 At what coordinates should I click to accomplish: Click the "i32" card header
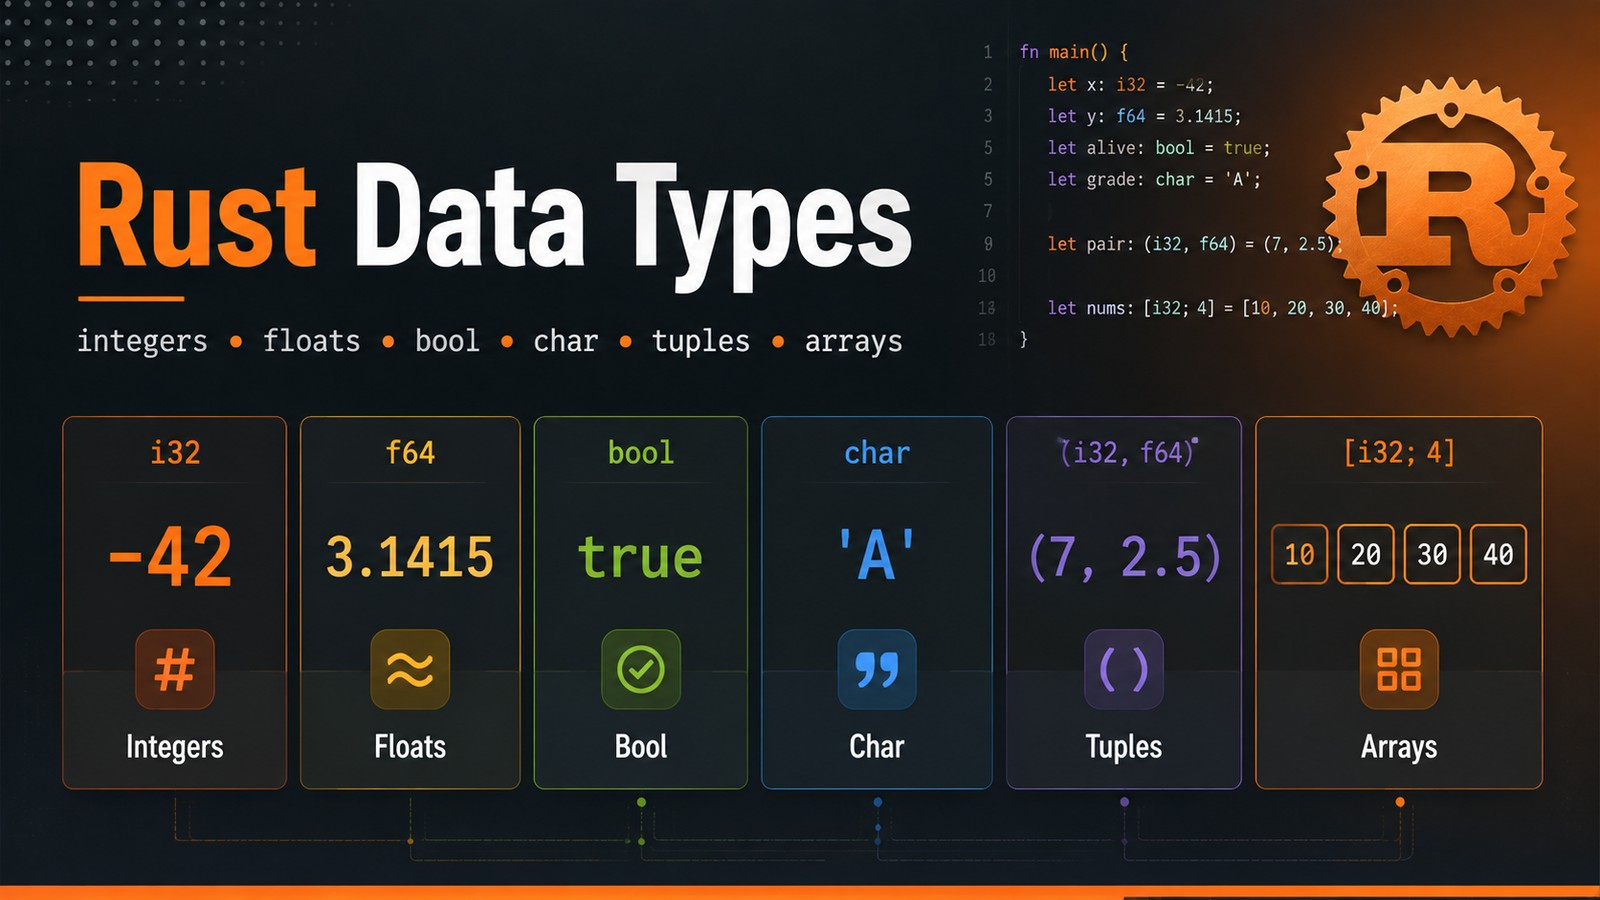(175, 452)
